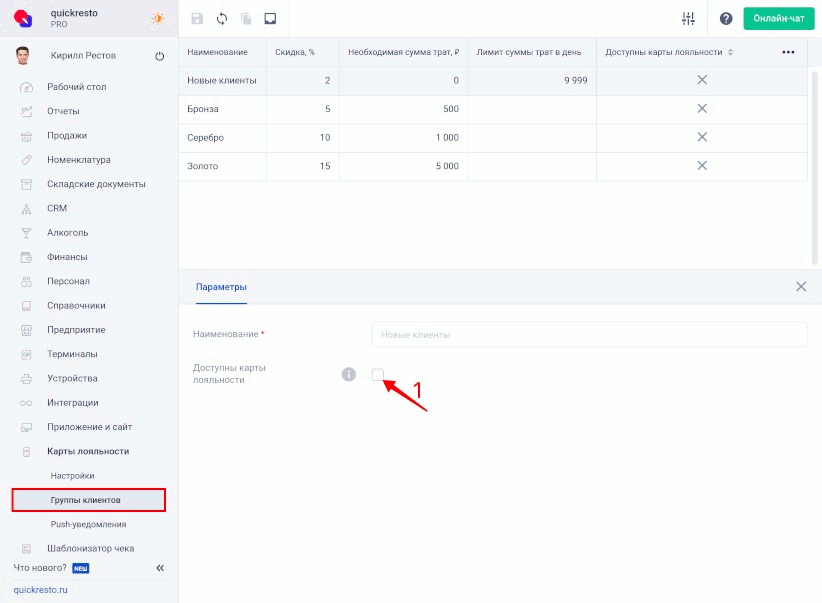Select the Золото table row
Screen dimensions: 822x603
click(x=493, y=166)
